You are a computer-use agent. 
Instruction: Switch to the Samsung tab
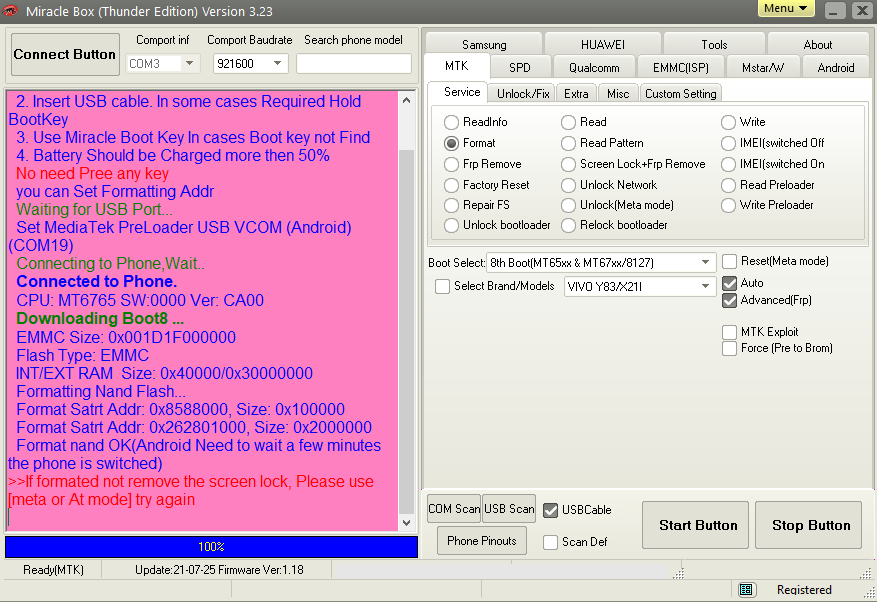tap(484, 44)
